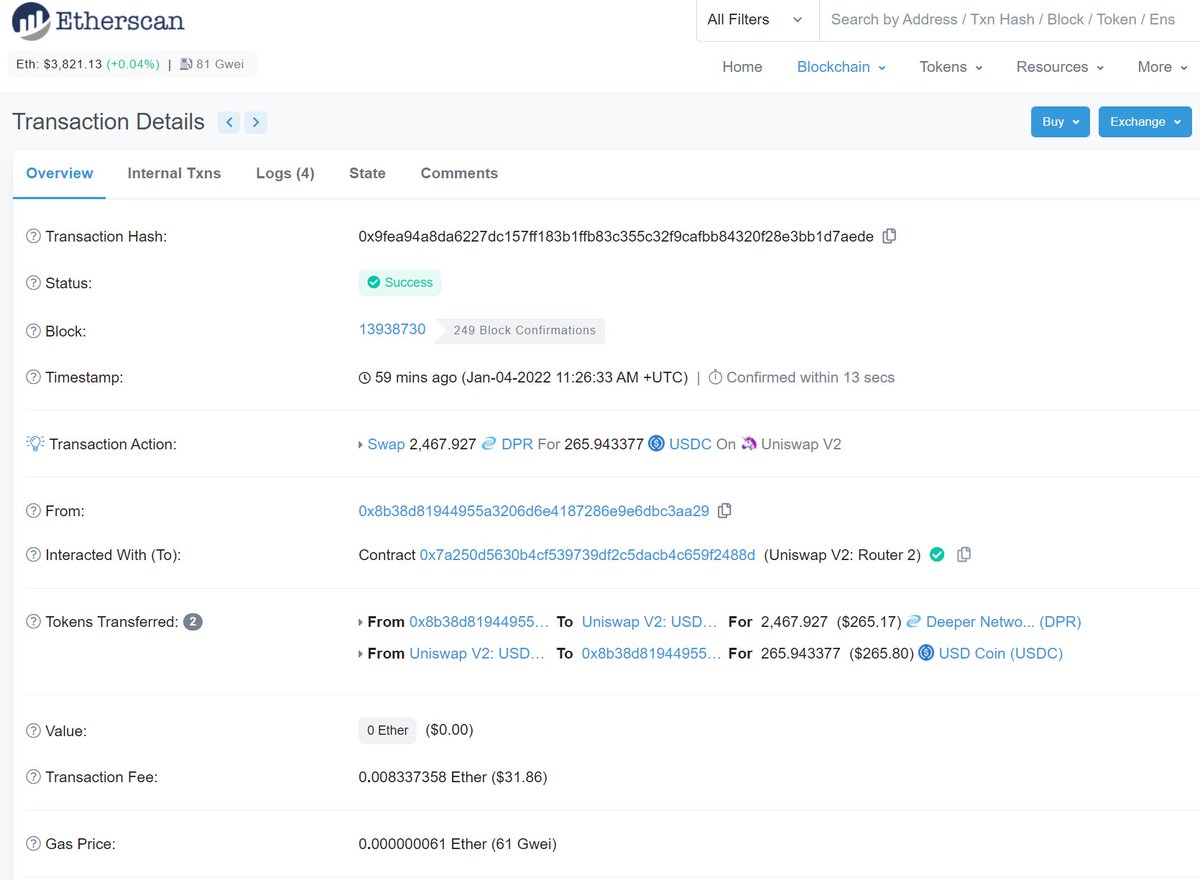Click the search by address input field
The image size is (1200, 880).
(x=1009, y=20)
